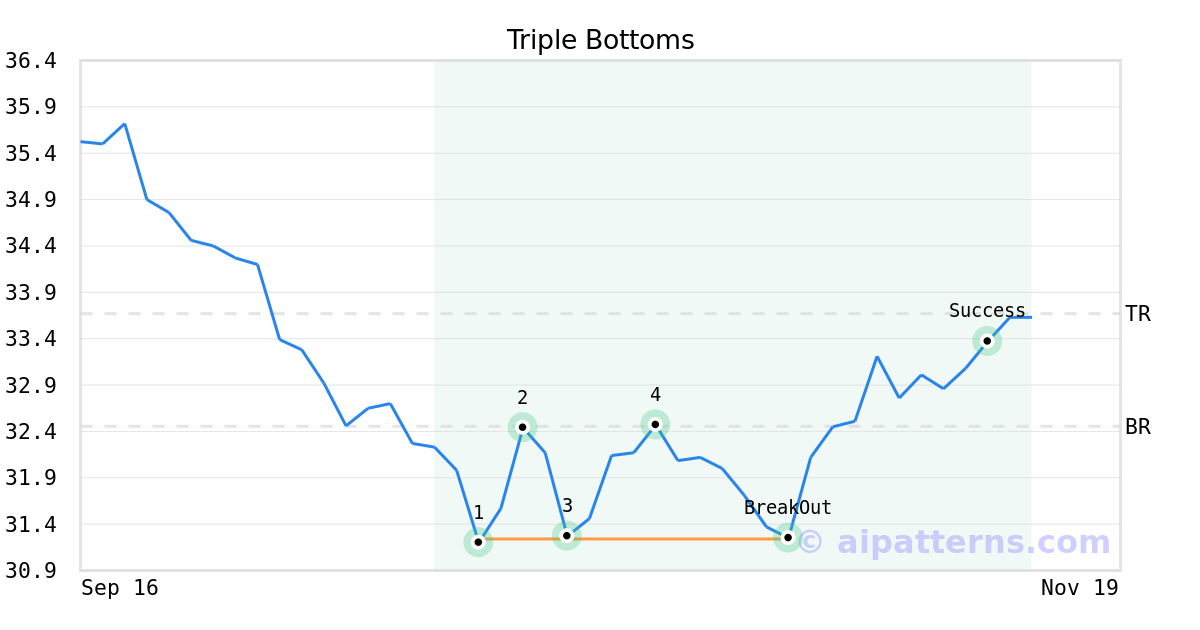Click the BreakOut text label

tap(788, 508)
